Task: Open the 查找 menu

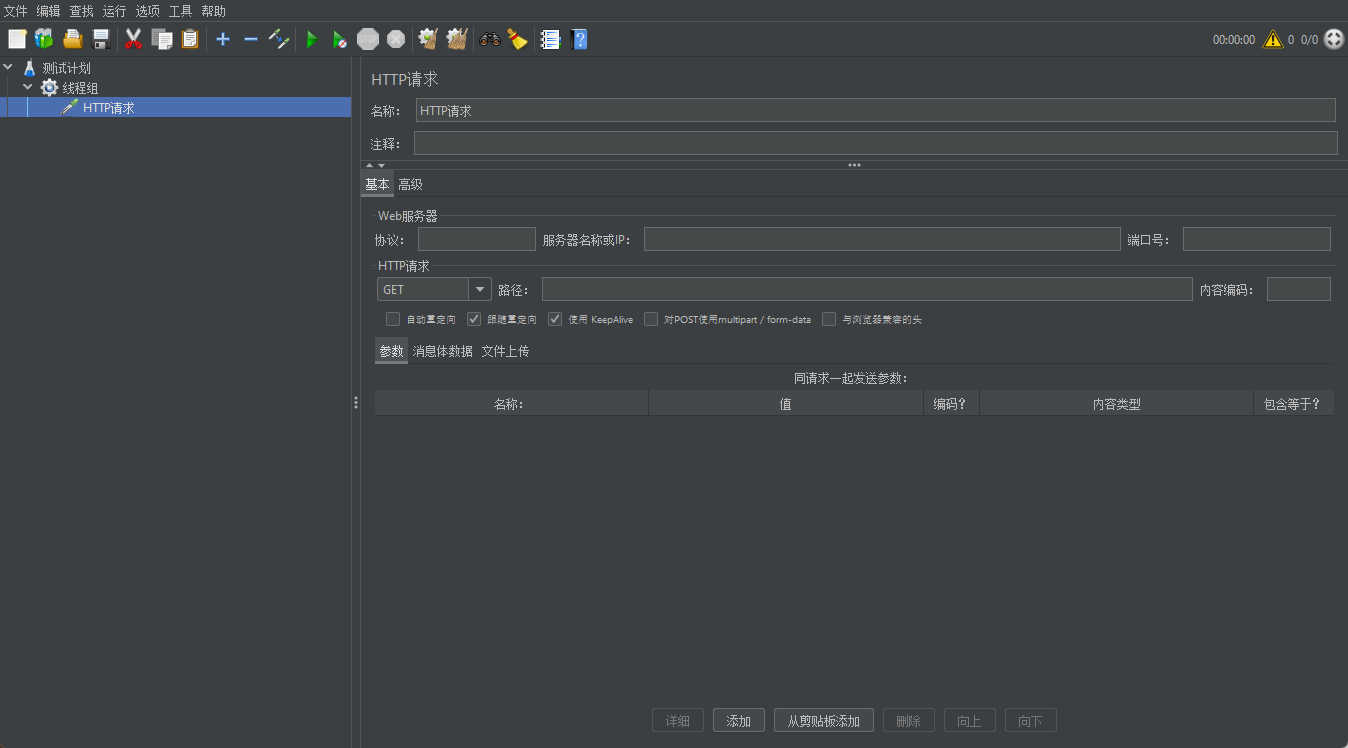Action: pos(82,11)
